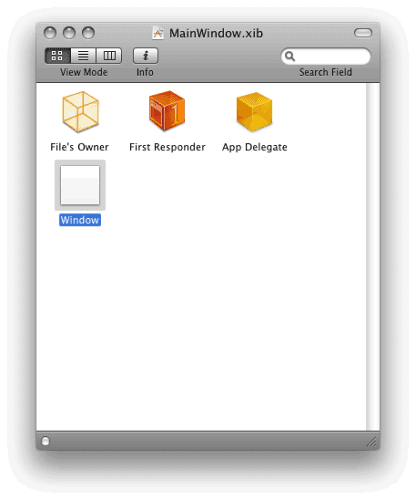
Task: Click the red close window button
Action: (x=50, y=33)
